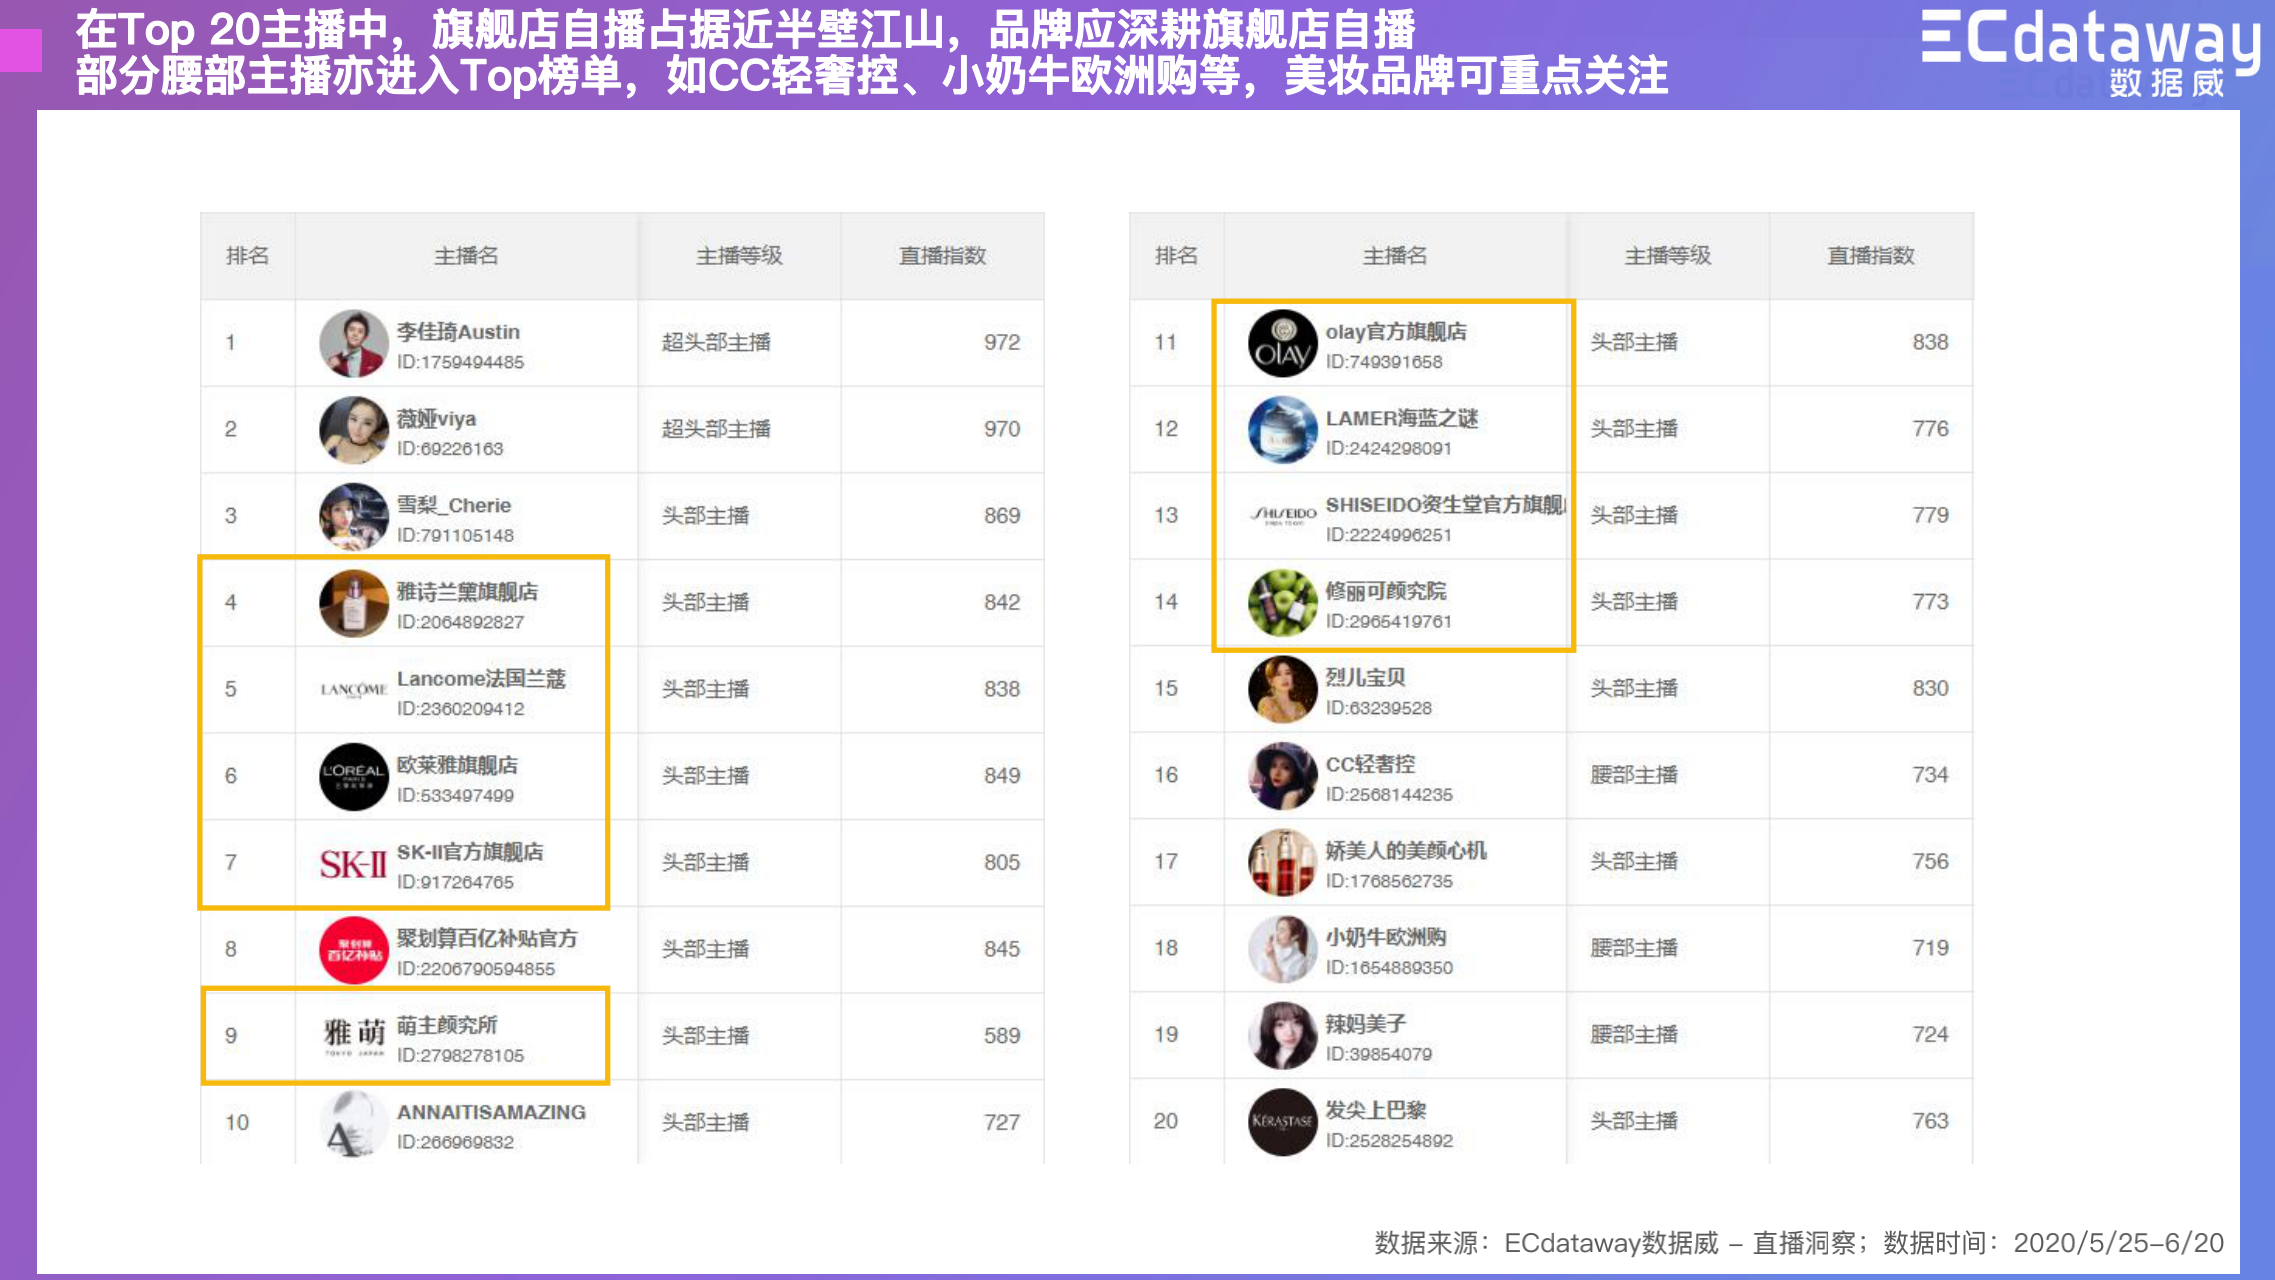
Task: Click the ECdataway 数据威 logo
Action: click(x=2091, y=54)
